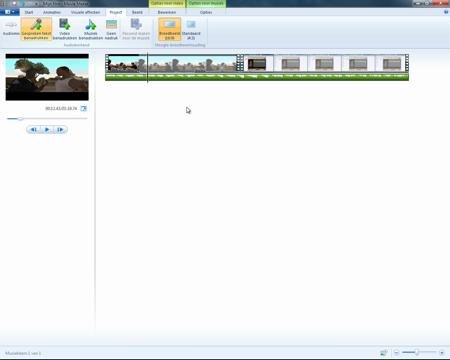Step to the previous frame
450x360 pixels.
pyautogui.click(x=34, y=130)
